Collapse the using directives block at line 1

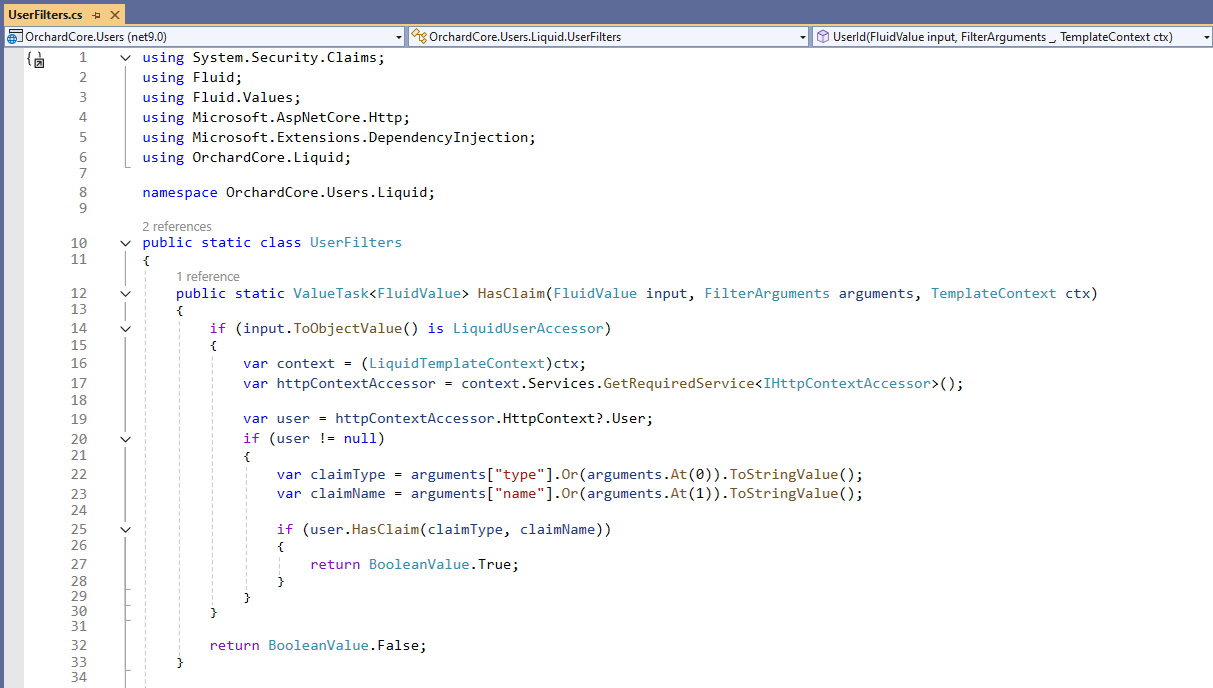click(125, 58)
